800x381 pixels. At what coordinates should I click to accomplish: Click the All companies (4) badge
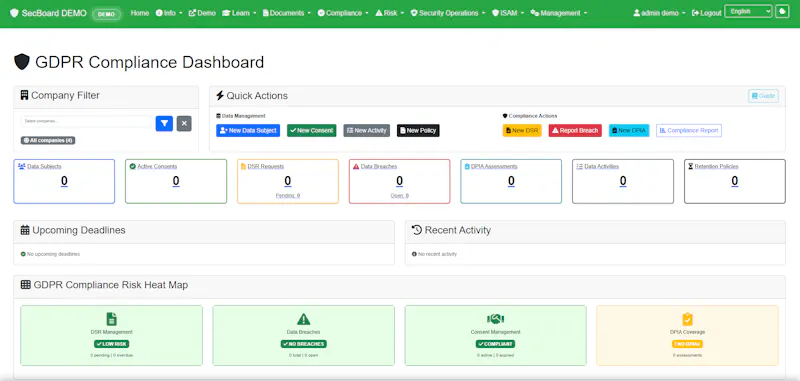pos(48,140)
